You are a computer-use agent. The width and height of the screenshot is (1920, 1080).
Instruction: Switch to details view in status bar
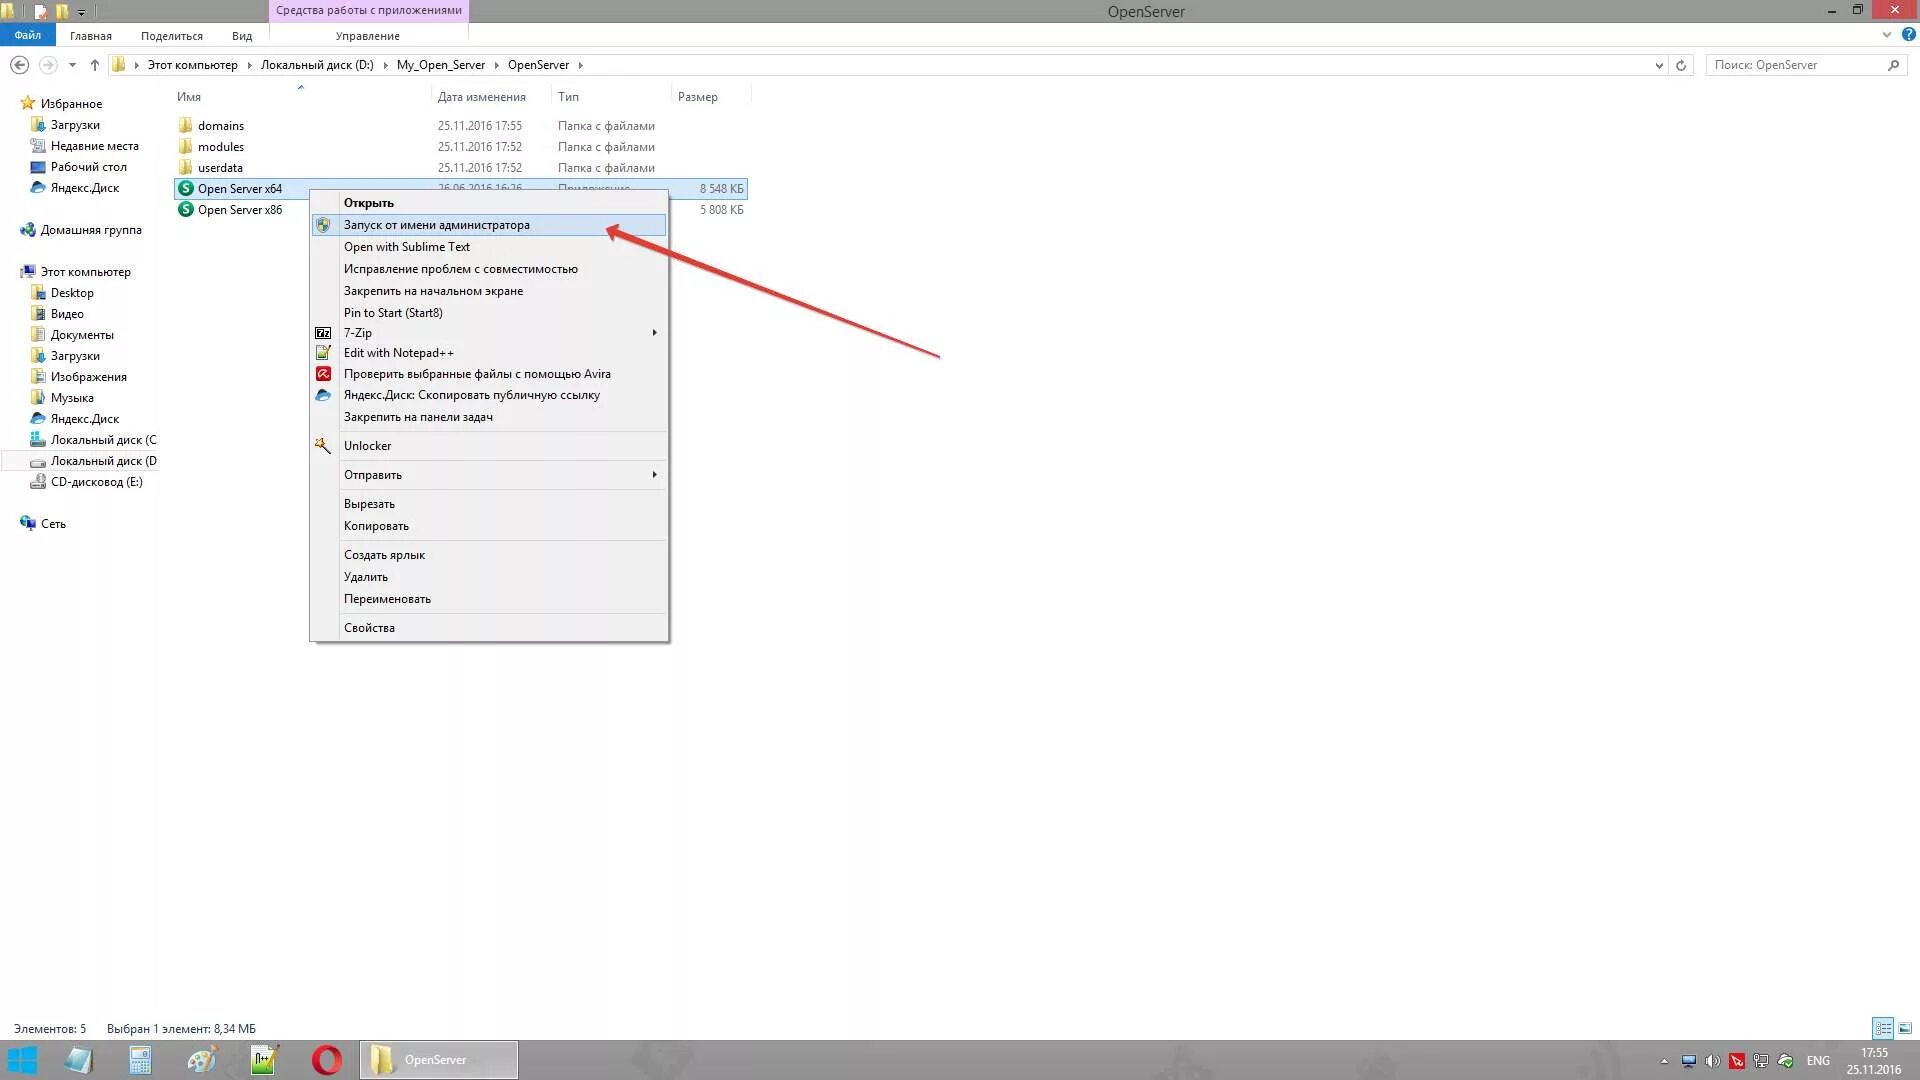pyautogui.click(x=1883, y=1028)
